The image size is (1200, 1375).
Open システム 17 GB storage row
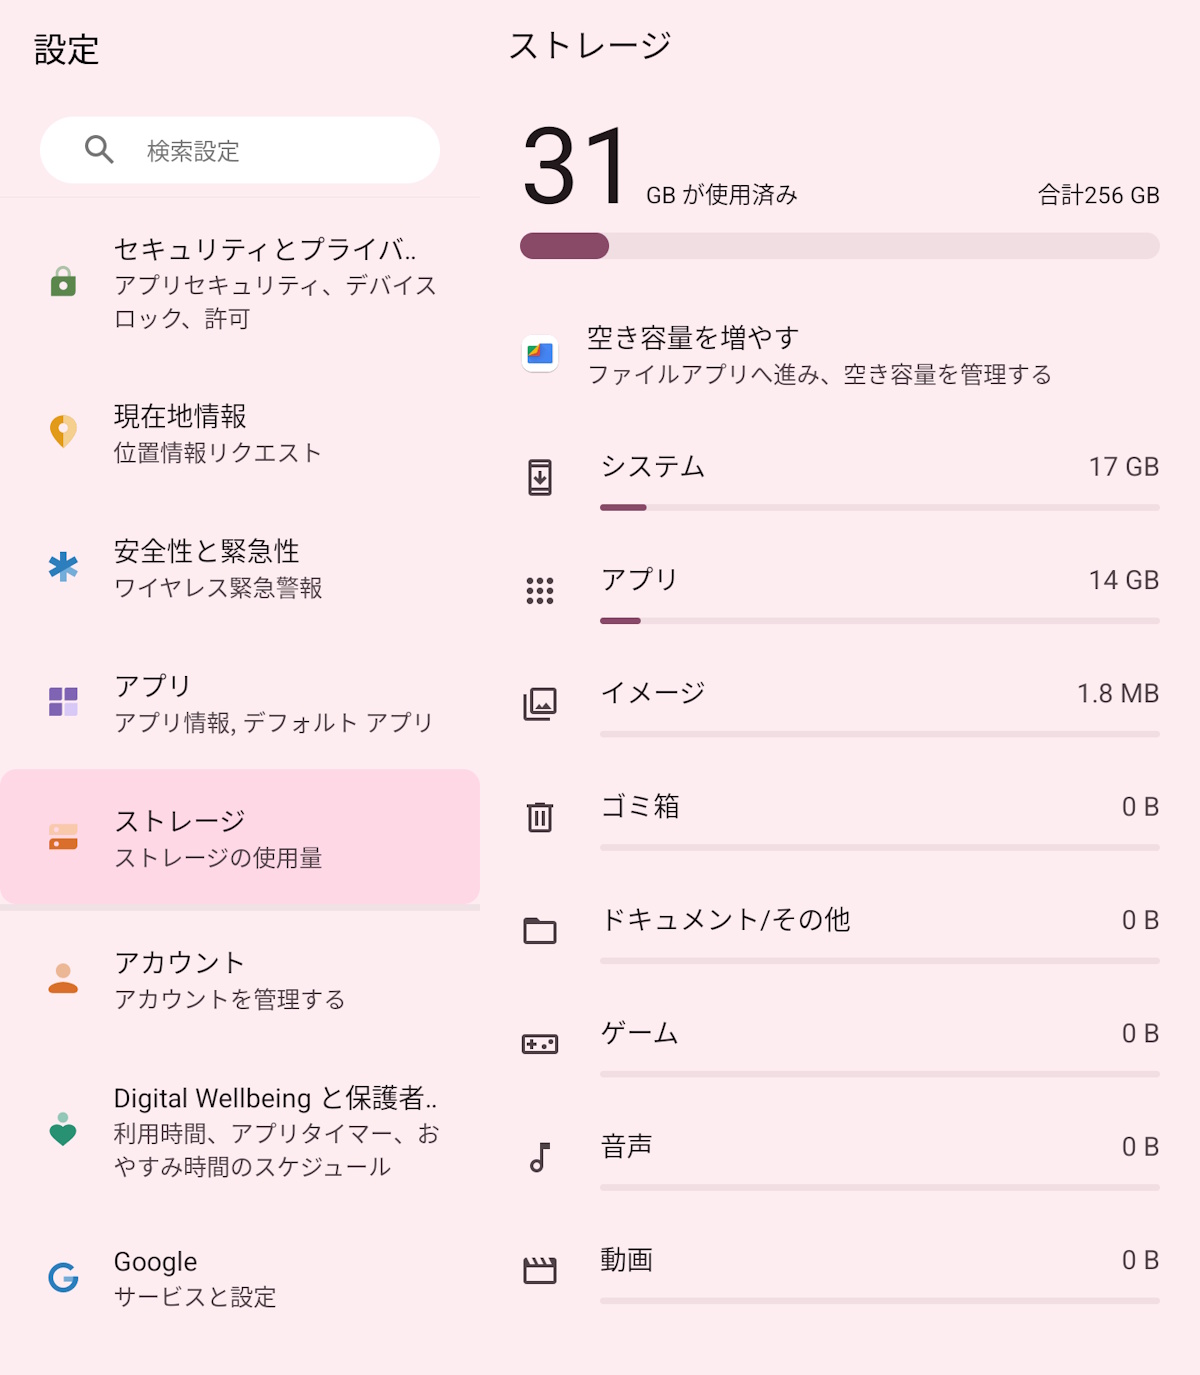coord(878,468)
